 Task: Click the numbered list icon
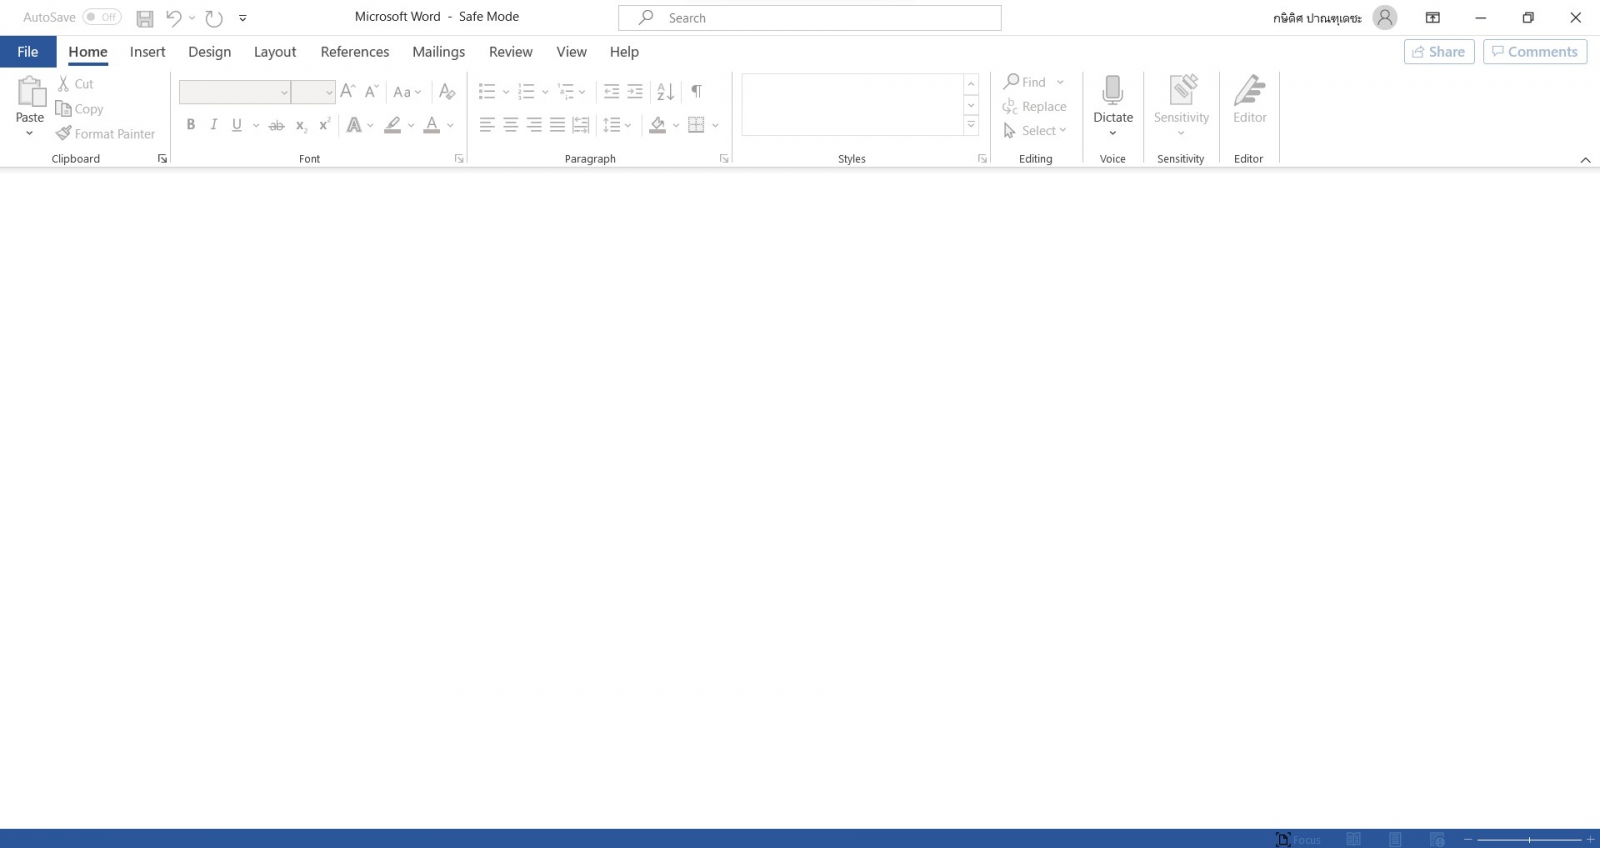click(527, 92)
